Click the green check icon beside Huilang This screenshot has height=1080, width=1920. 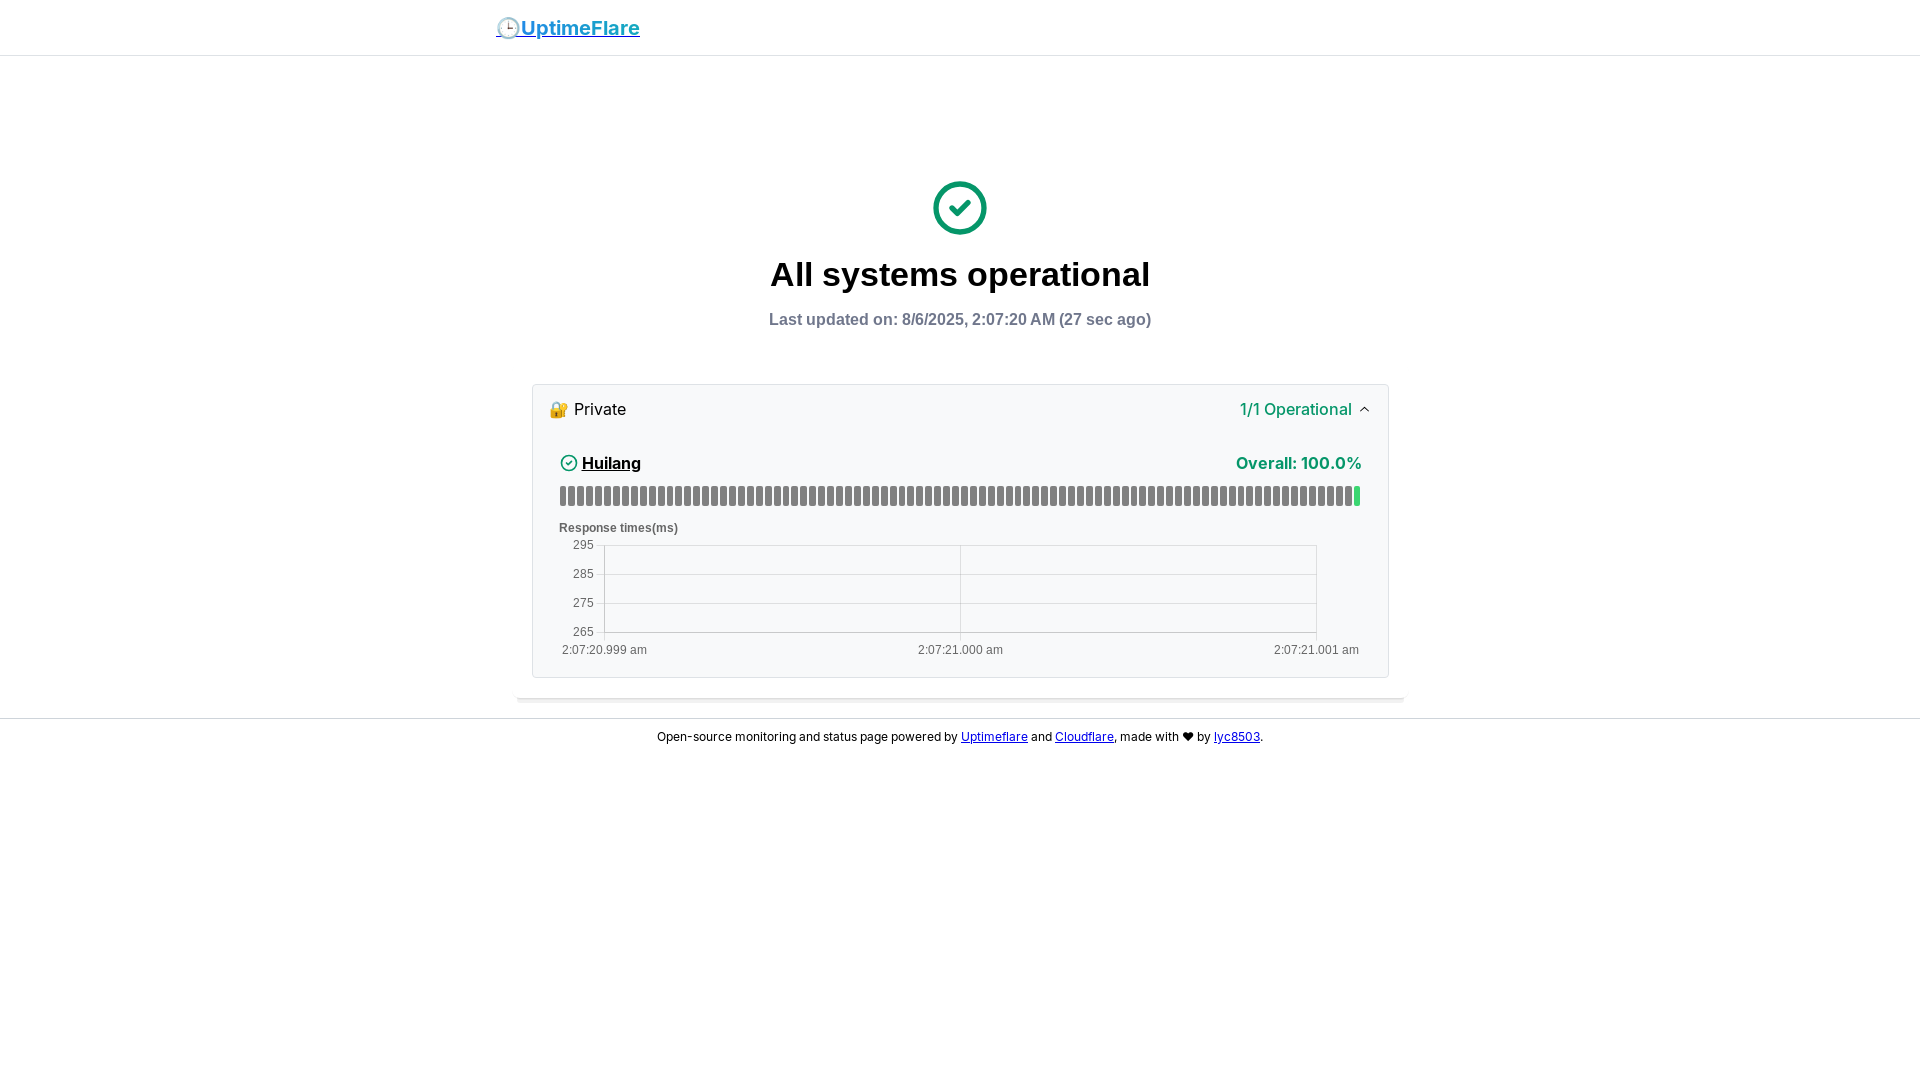[569, 463]
